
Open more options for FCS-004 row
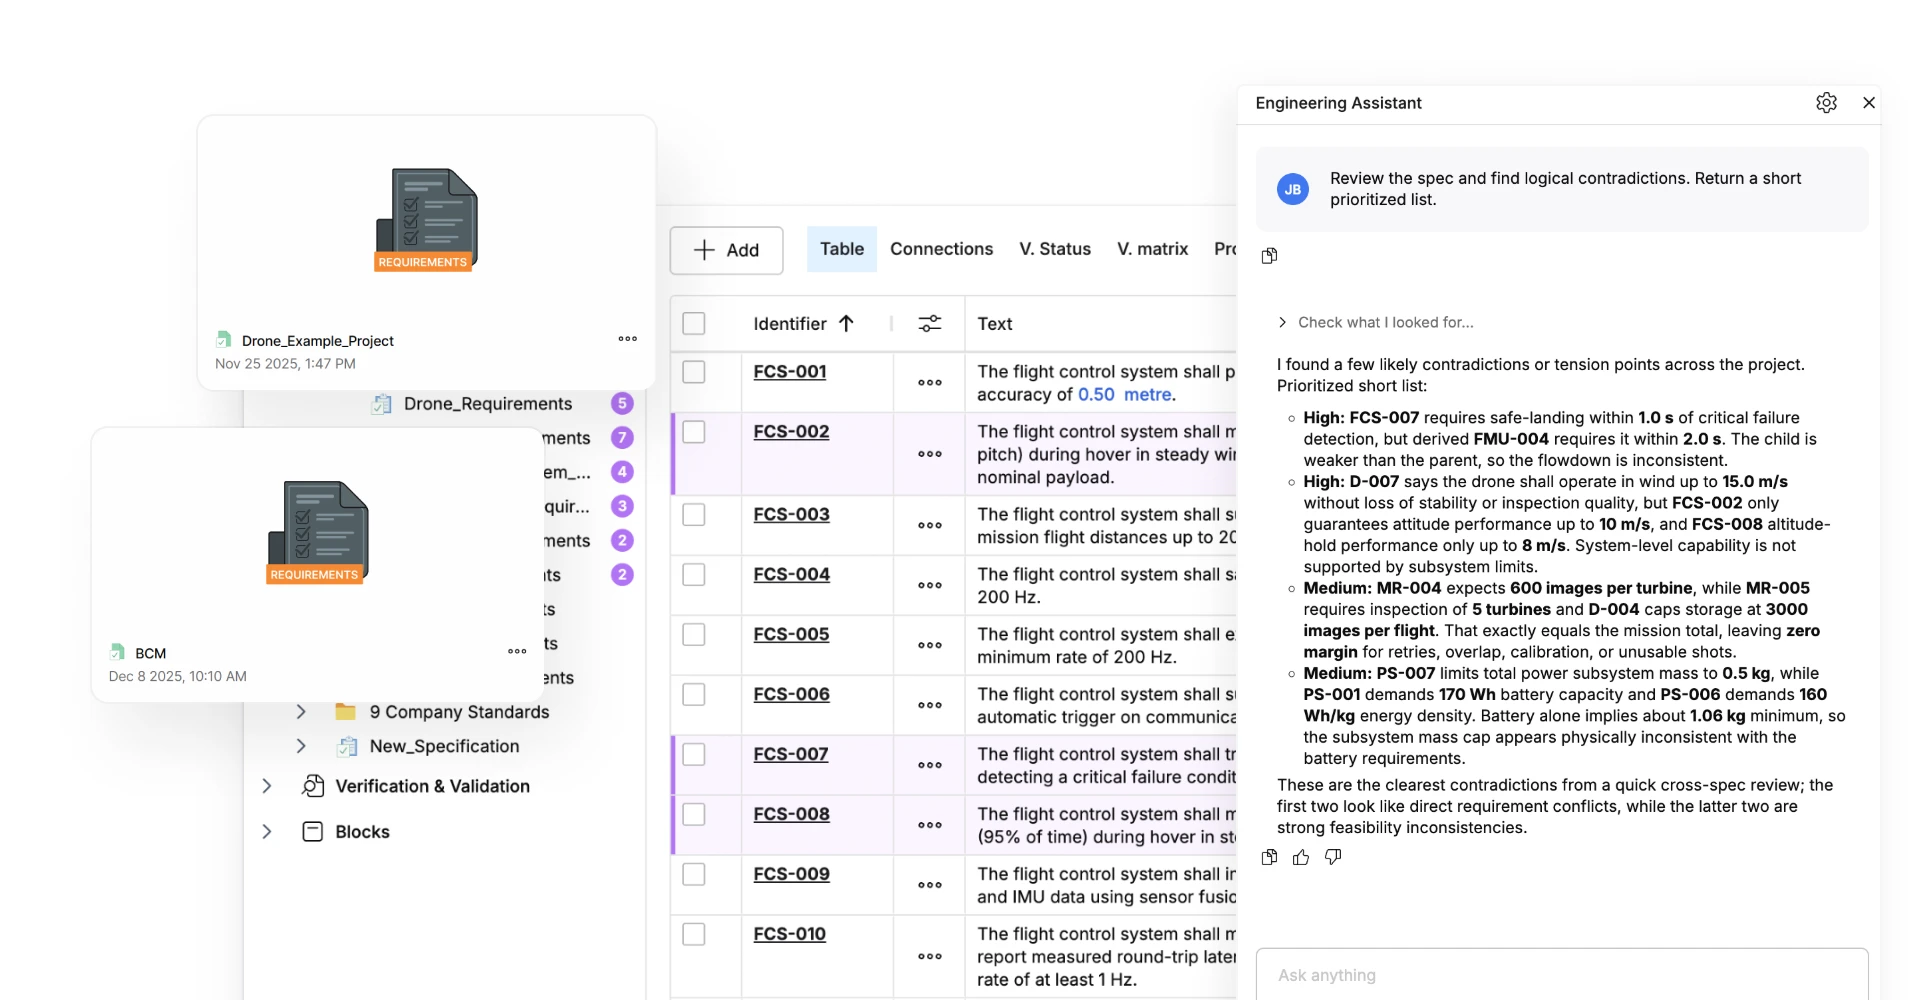(930, 585)
